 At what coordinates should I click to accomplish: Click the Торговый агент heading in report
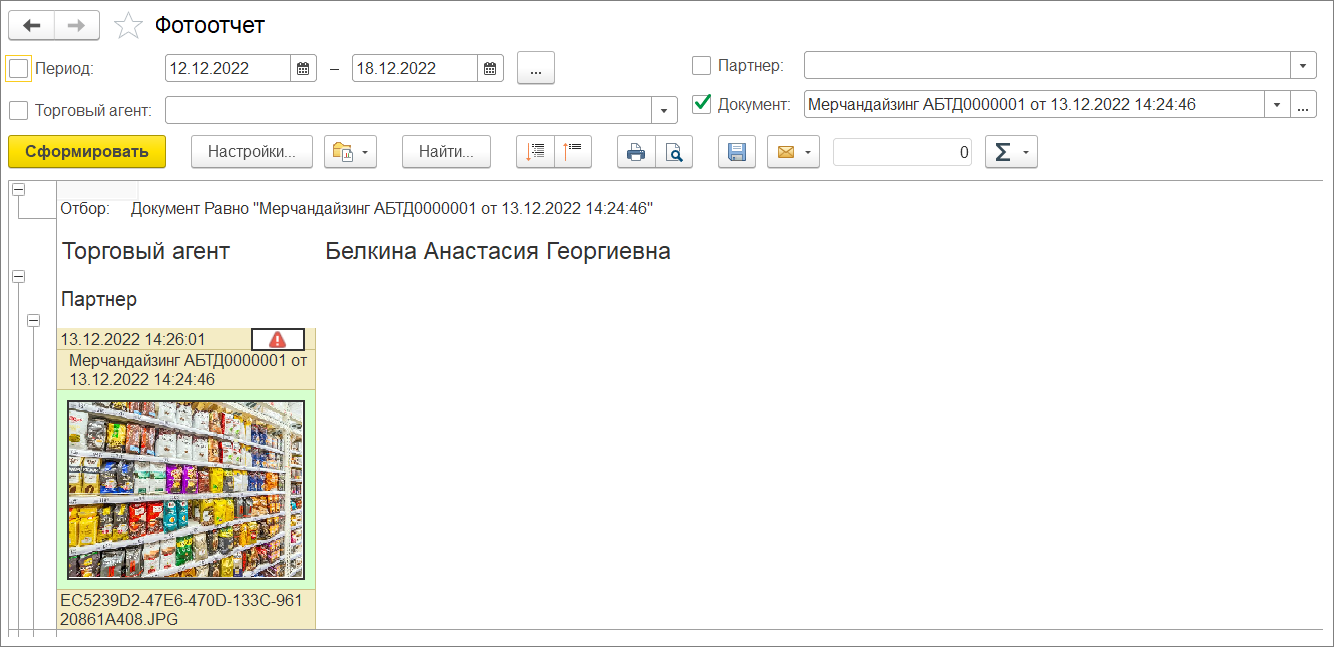coord(146,251)
